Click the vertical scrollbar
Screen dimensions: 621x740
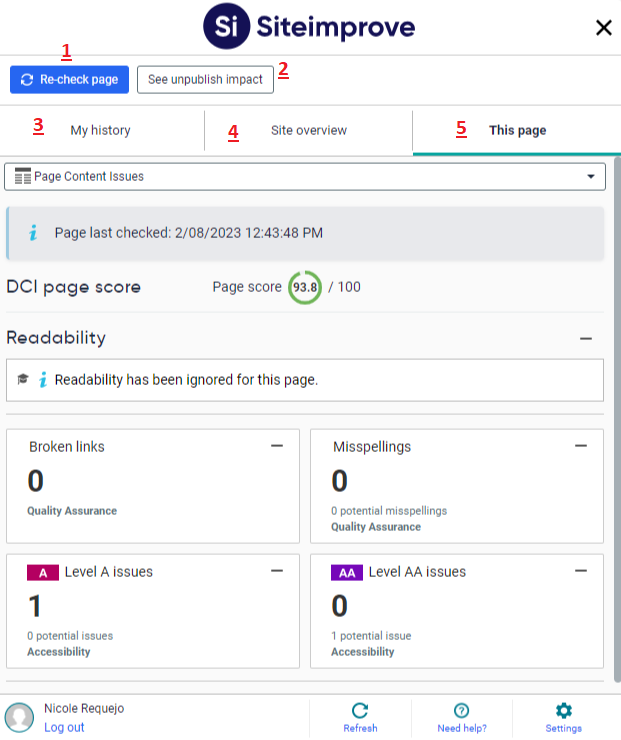(x=617, y=420)
